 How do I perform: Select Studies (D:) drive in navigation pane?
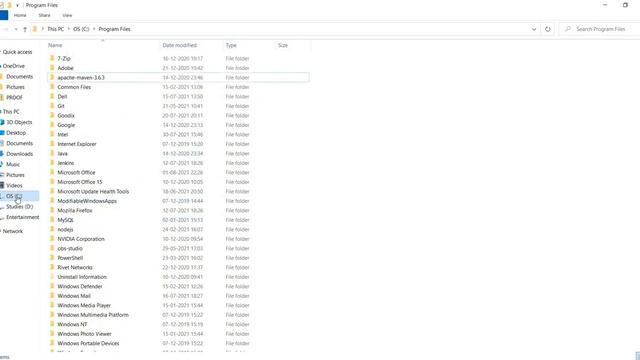coord(20,207)
